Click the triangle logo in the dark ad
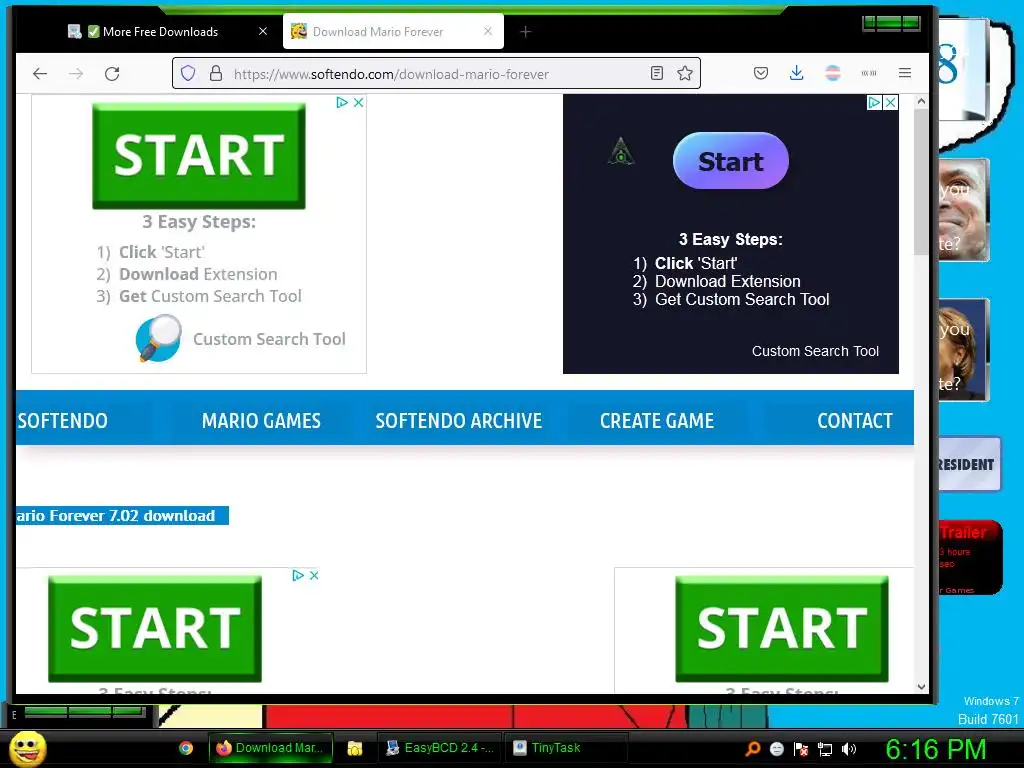The height and width of the screenshot is (768, 1024). (621, 152)
